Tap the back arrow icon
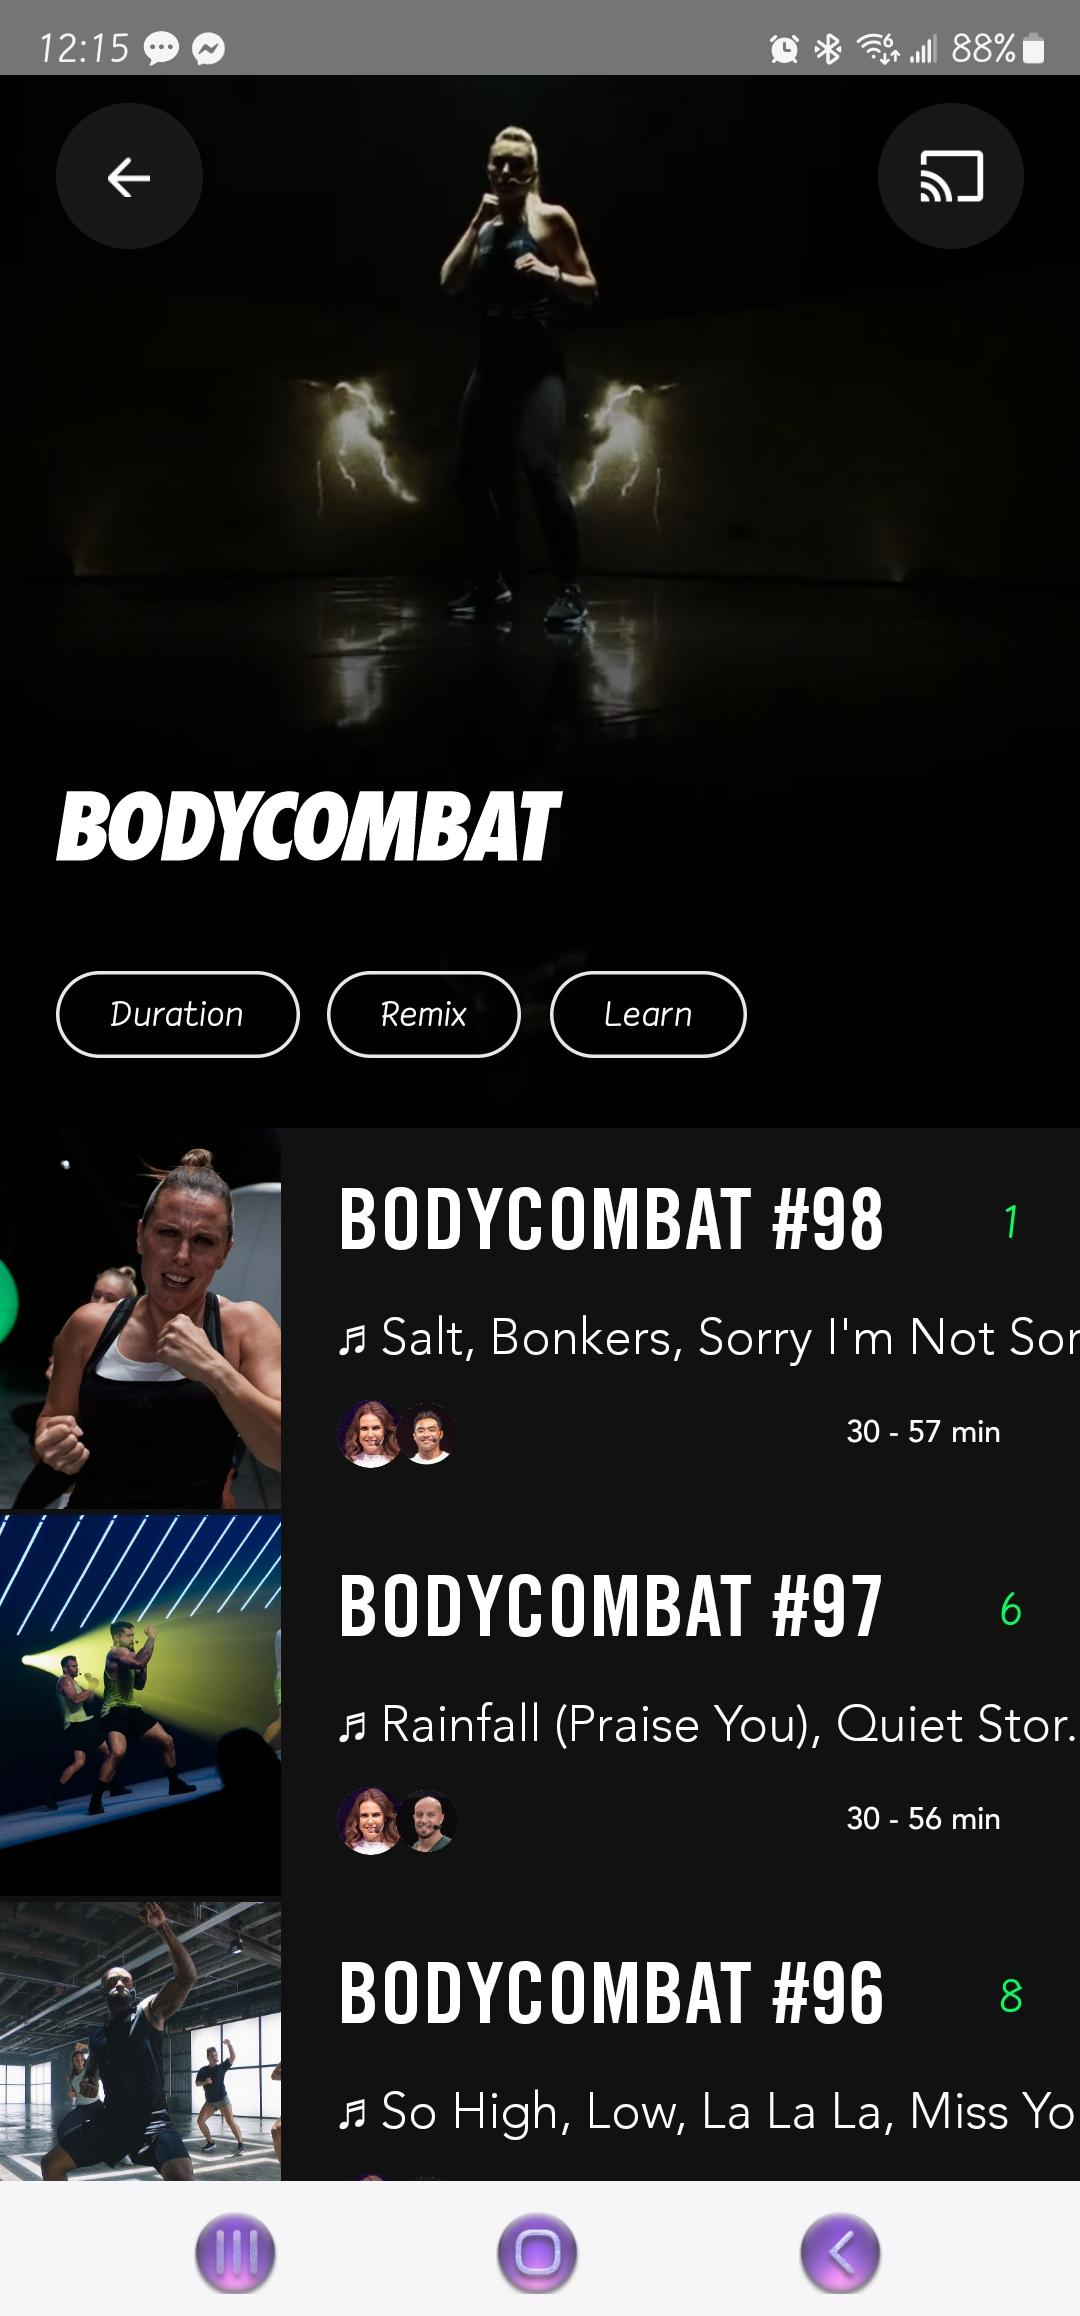Screen dimensions: 1080x2316 tap(129, 177)
